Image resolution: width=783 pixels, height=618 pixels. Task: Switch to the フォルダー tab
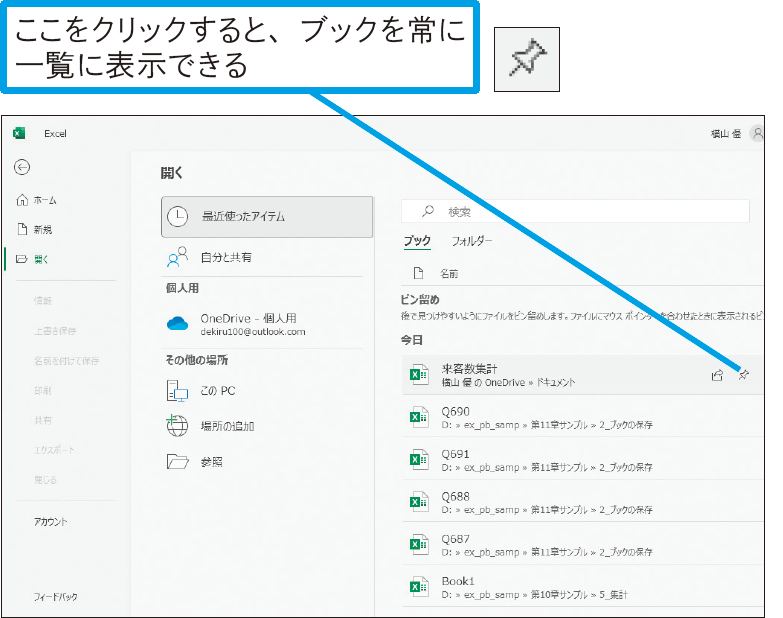(x=471, y=241)
